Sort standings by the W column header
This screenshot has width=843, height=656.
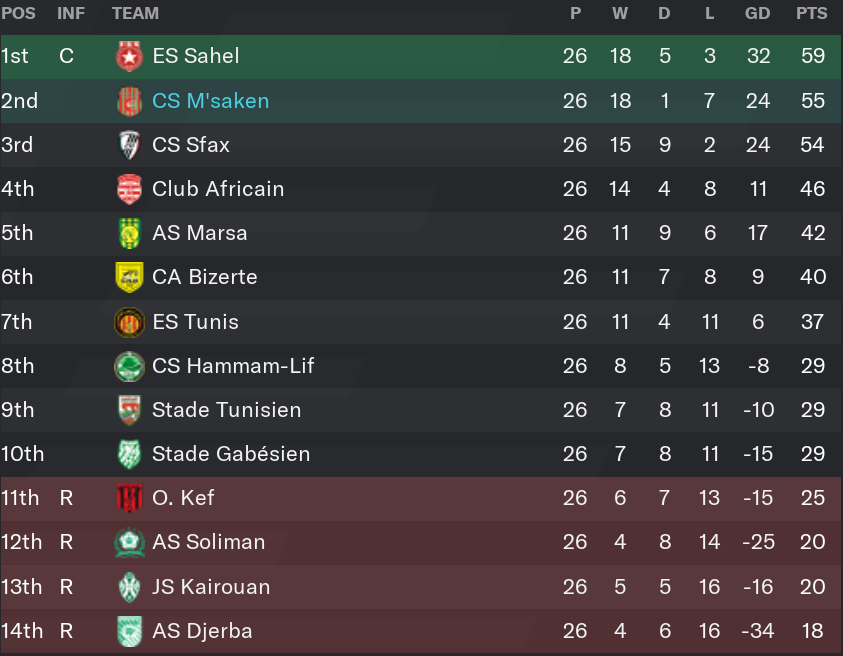click(x=620, y=13)
